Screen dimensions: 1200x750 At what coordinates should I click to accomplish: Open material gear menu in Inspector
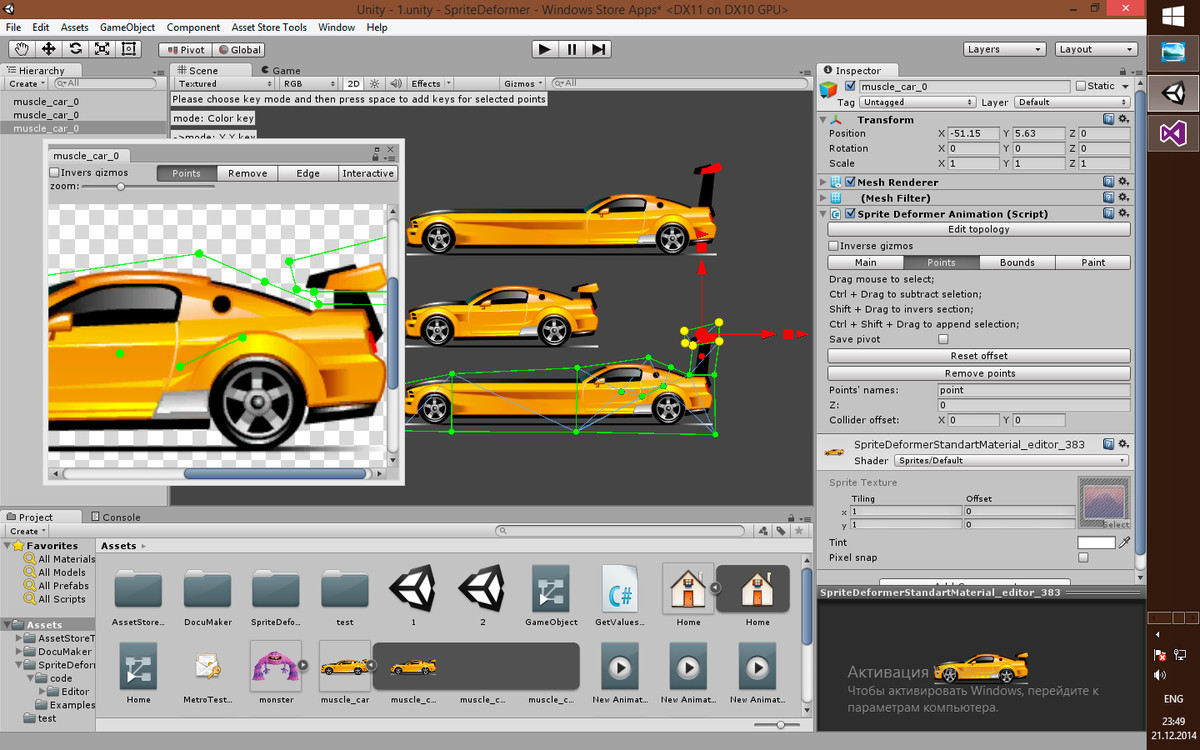click(1124, 444)
